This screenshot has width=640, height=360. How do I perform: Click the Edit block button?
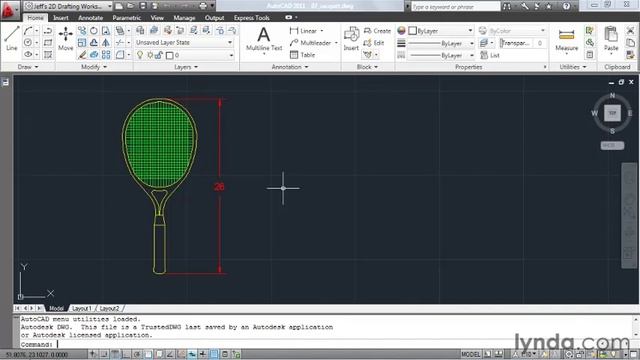(x=374, y=42)
